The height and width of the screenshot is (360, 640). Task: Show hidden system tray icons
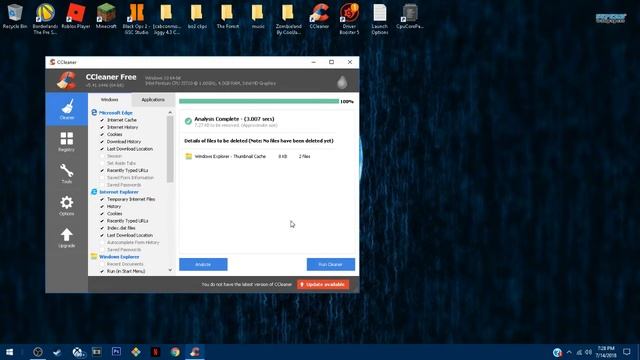tap(569, 352)
